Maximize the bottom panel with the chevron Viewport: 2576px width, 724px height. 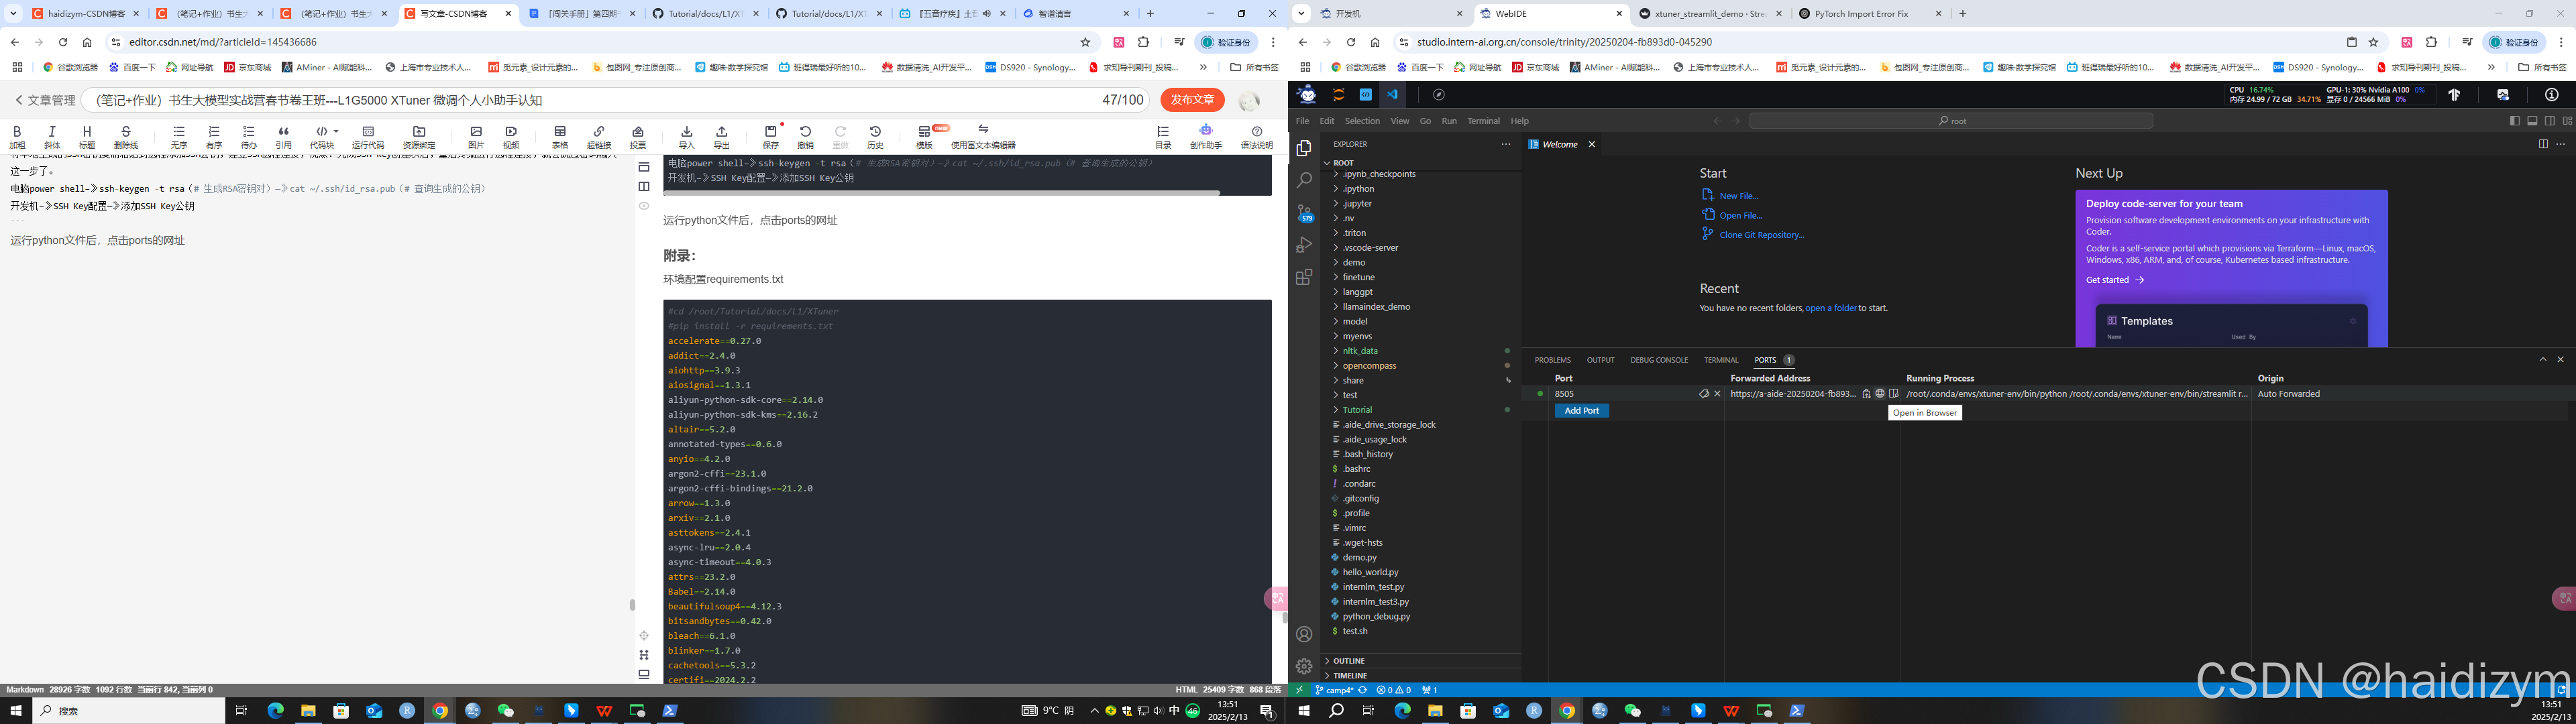coord(2543,360)
